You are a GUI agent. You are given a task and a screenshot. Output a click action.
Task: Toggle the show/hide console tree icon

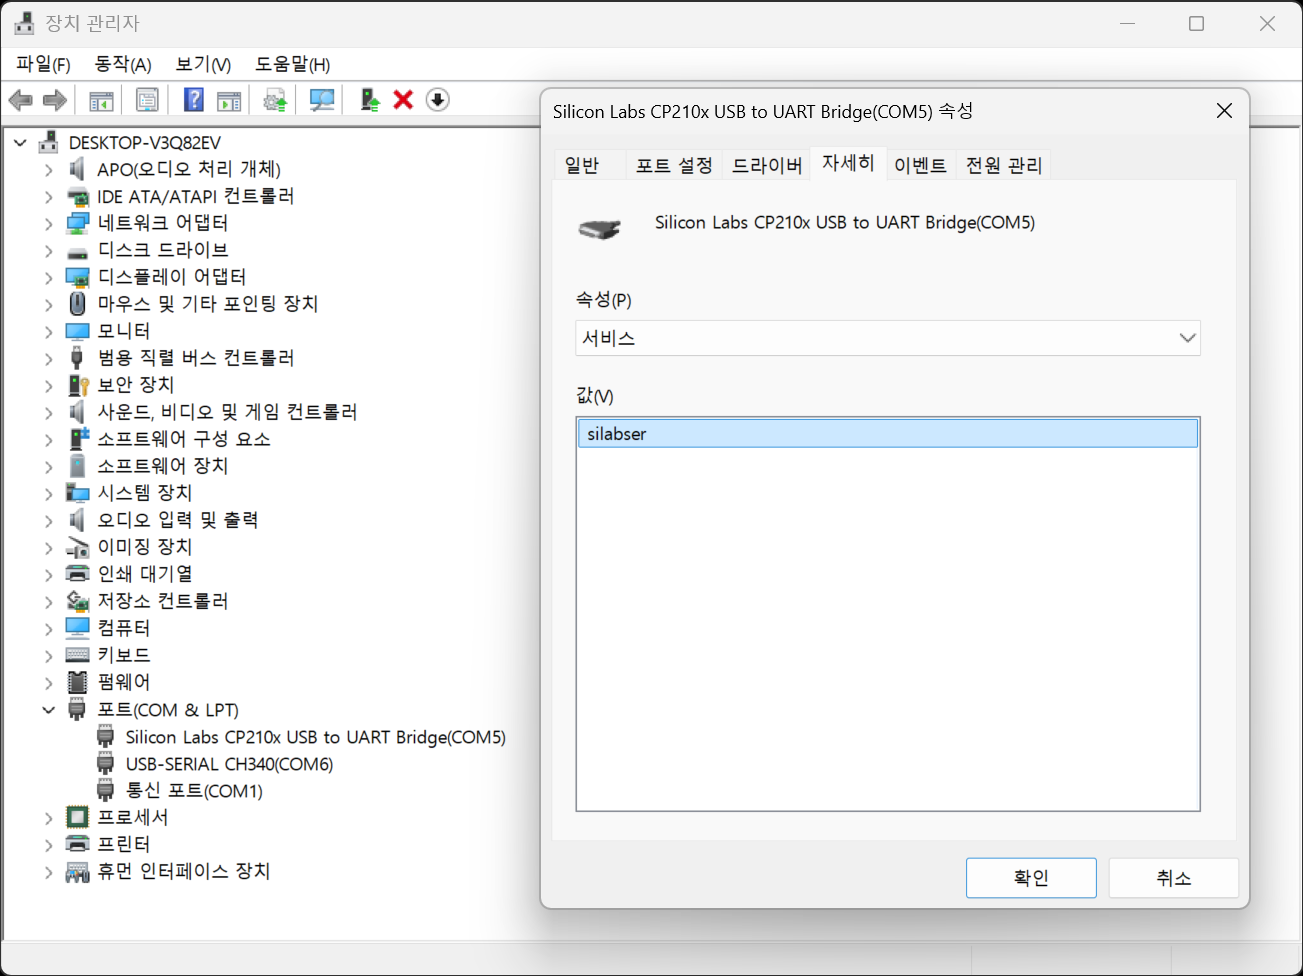(101, 100)
